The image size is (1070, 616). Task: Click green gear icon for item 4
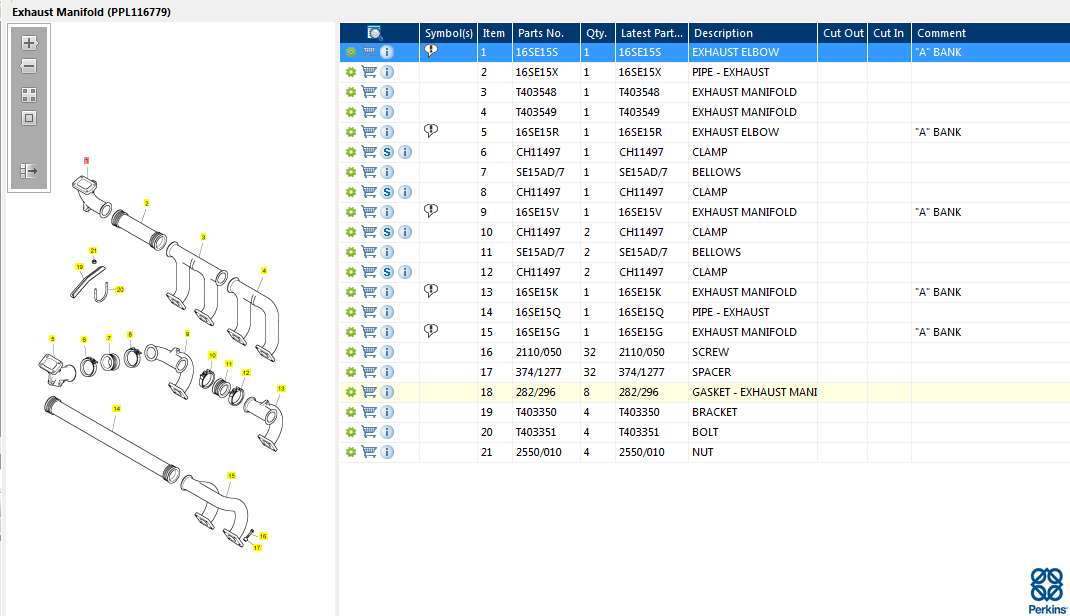coord(351,112)
